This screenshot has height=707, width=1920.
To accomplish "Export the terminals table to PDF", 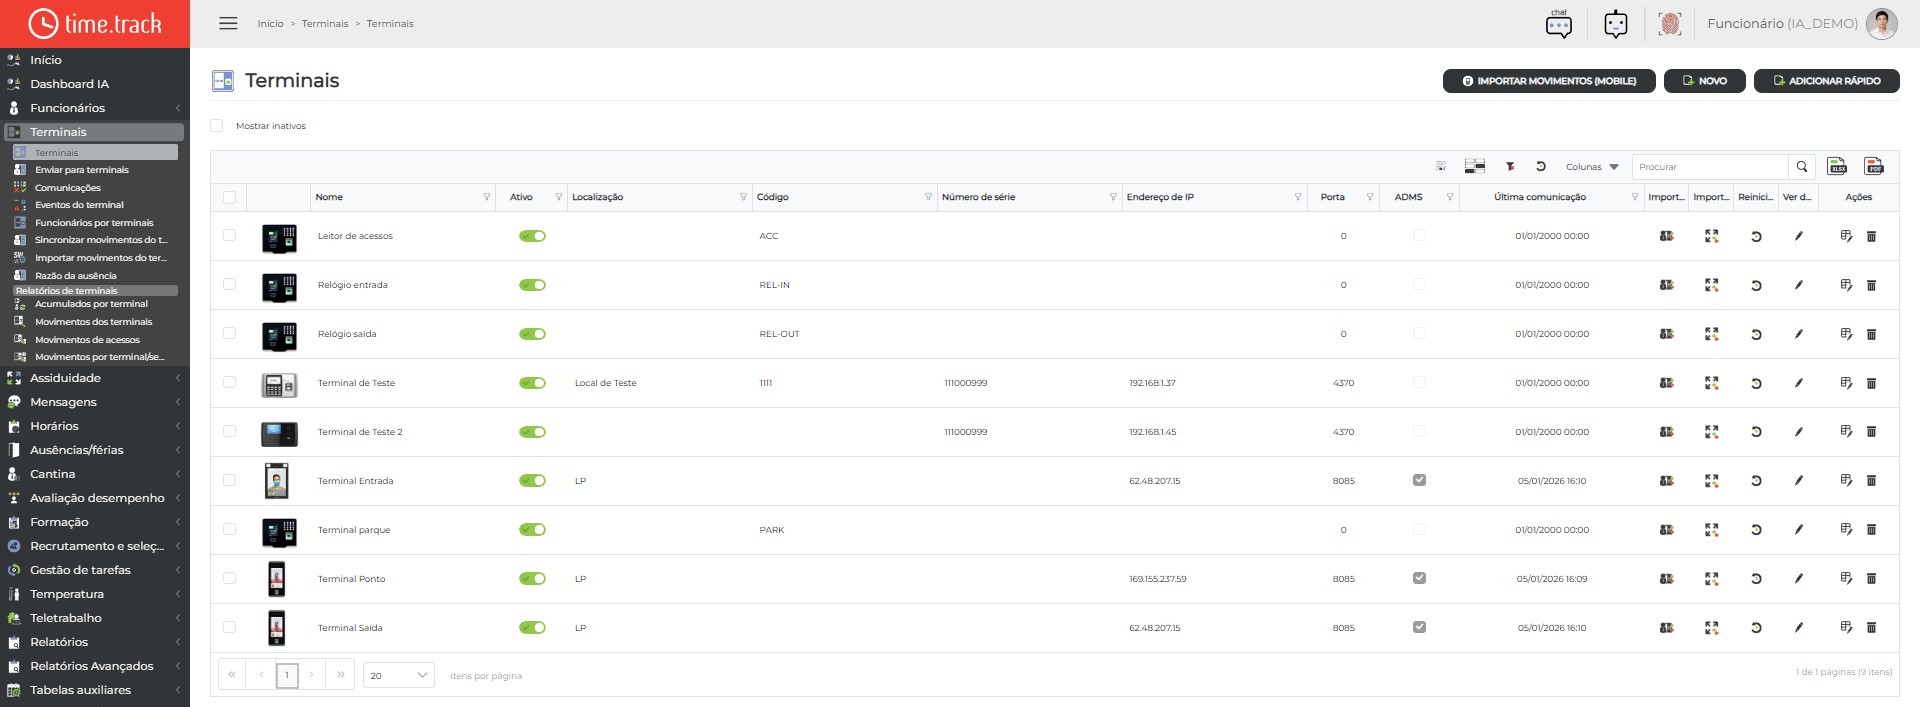I will (1874, 167).
